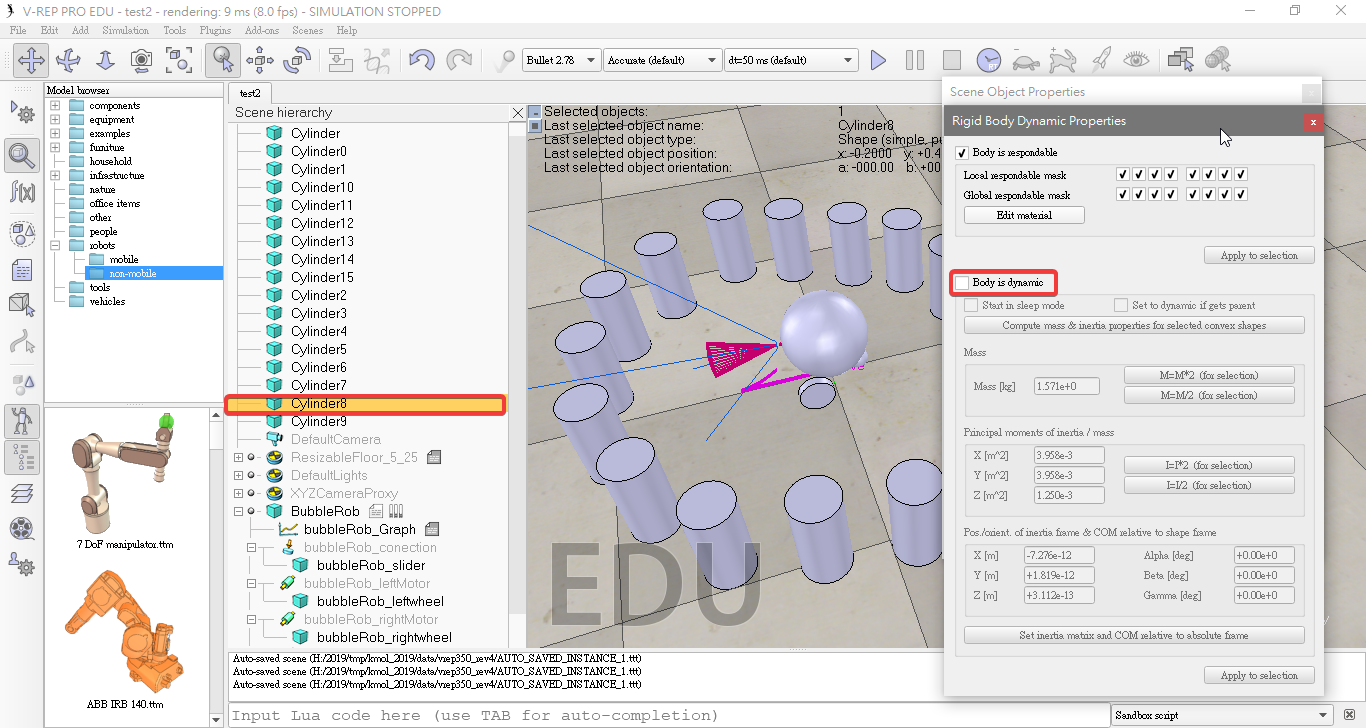Open the video recorder film reel icon
Viewport: 1366px width, 728px height.
tap(22, 529)
